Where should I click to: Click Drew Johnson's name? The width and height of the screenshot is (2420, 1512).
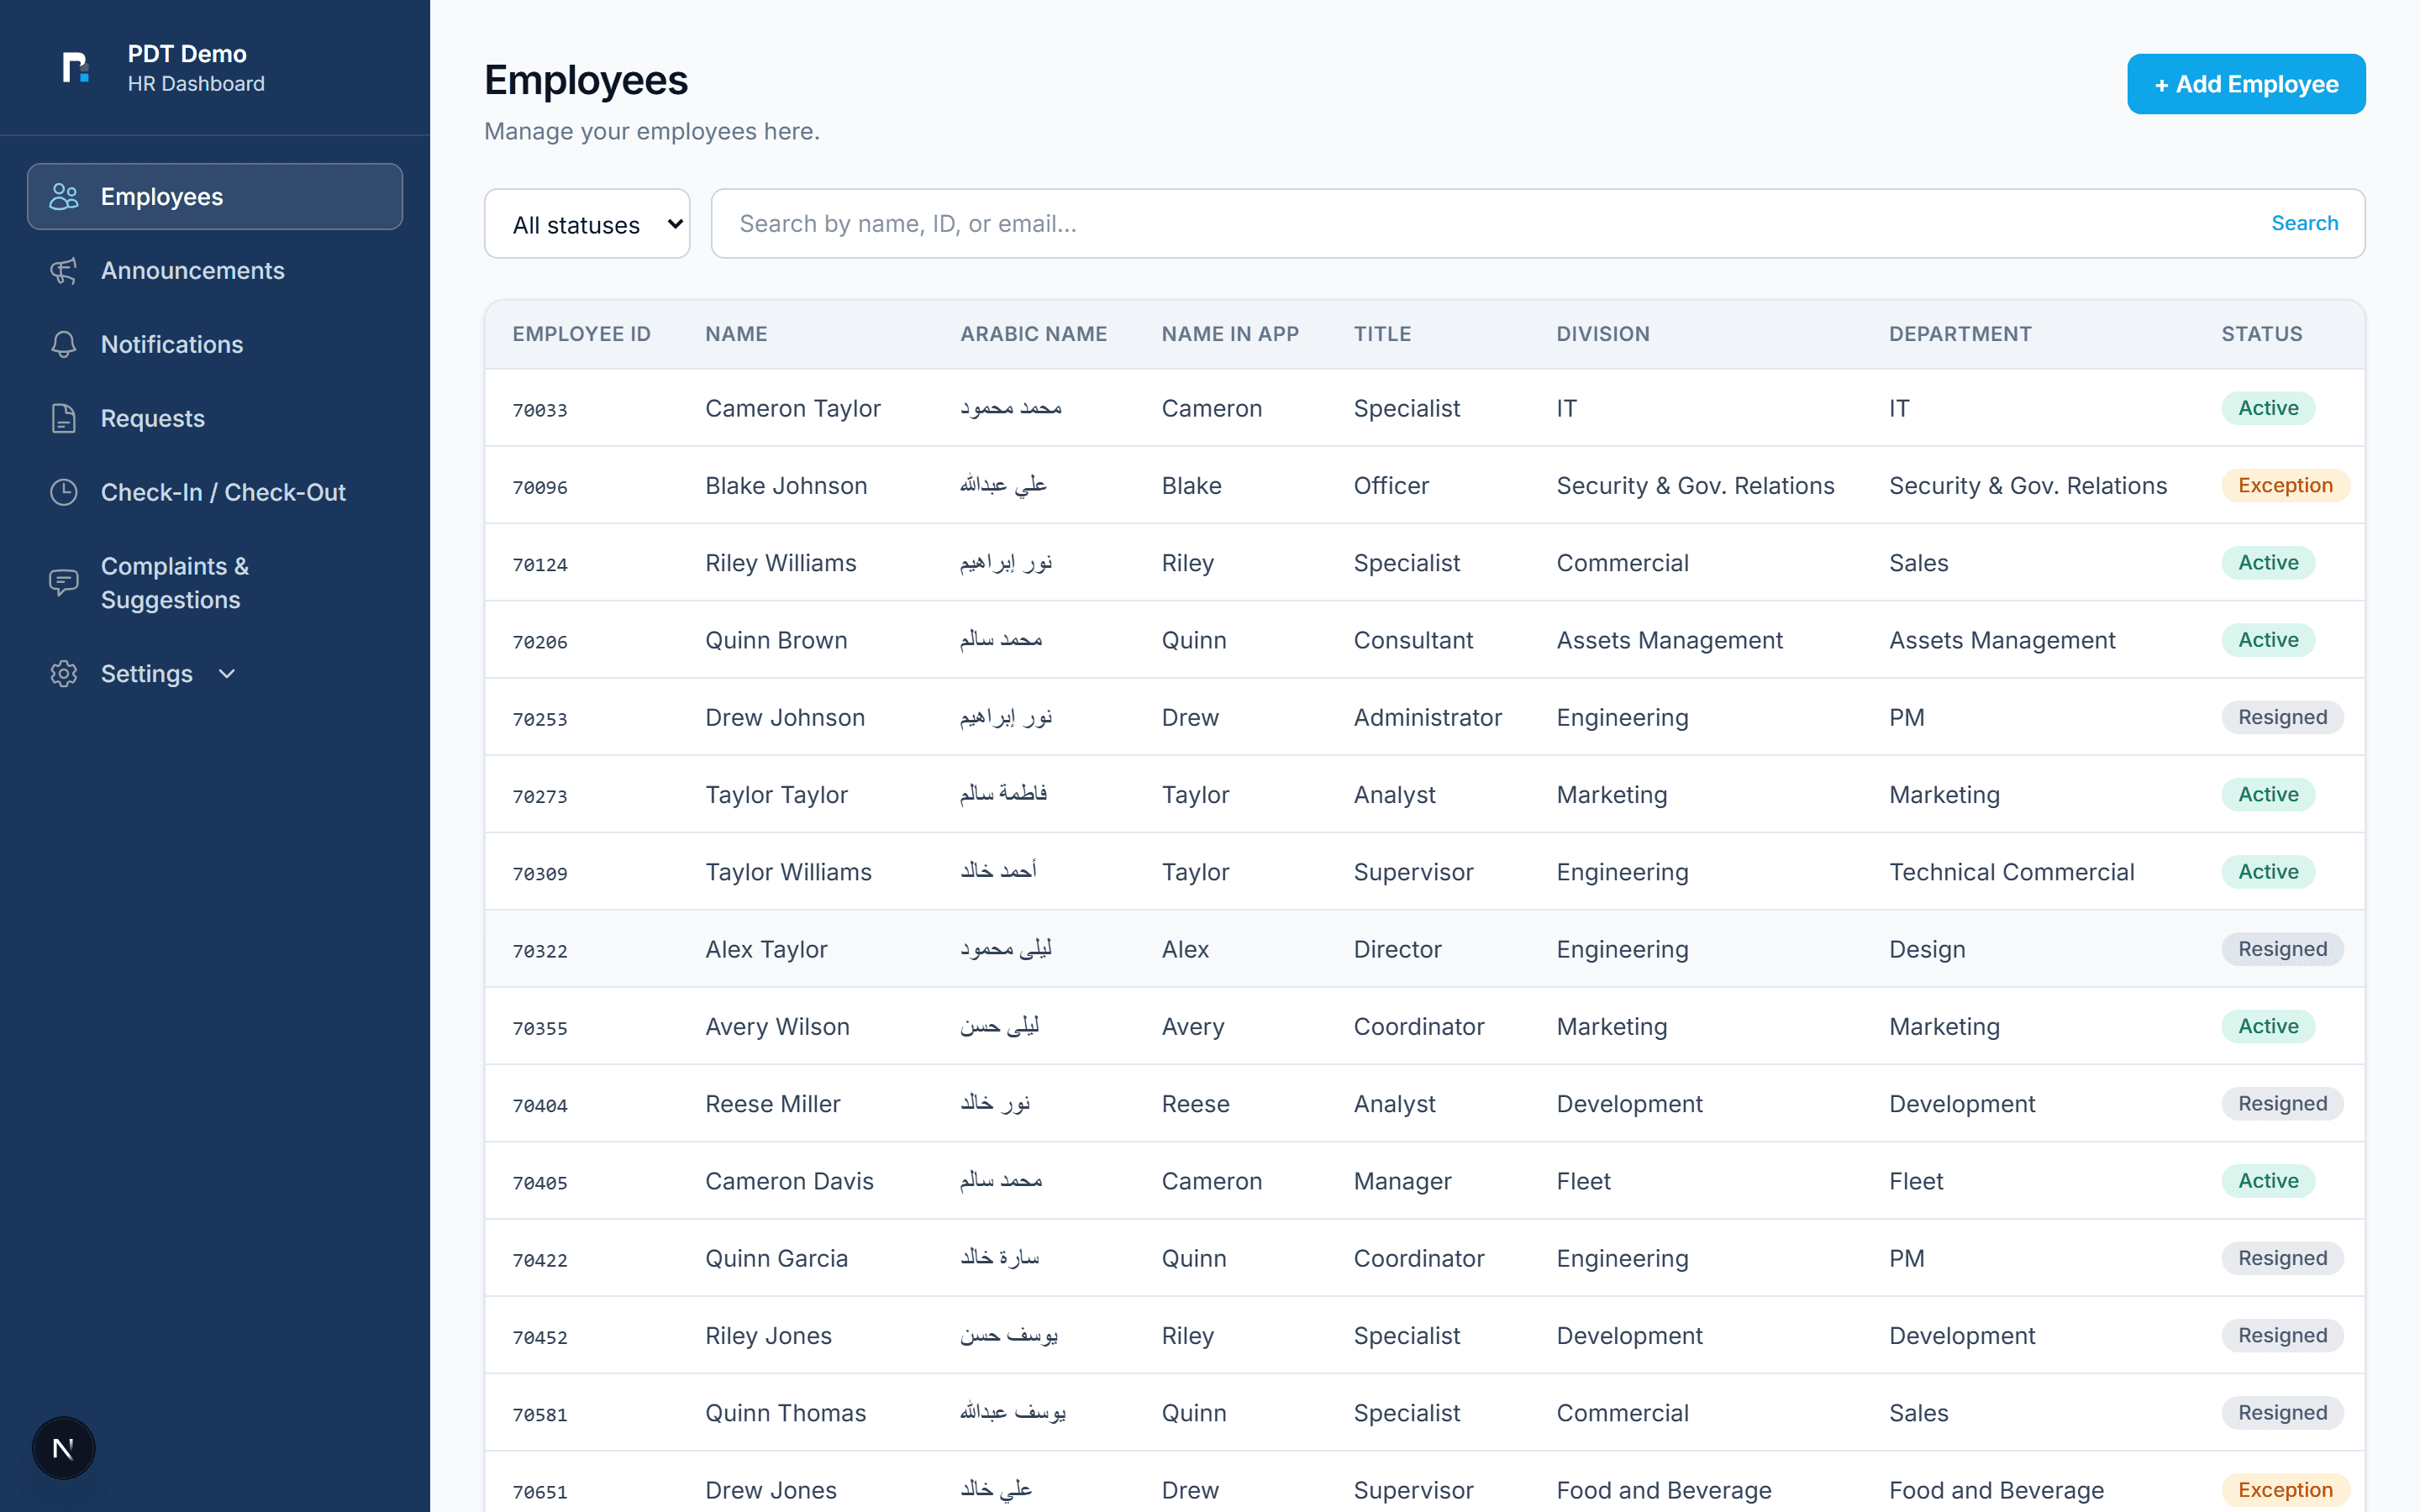pos(785,717)
